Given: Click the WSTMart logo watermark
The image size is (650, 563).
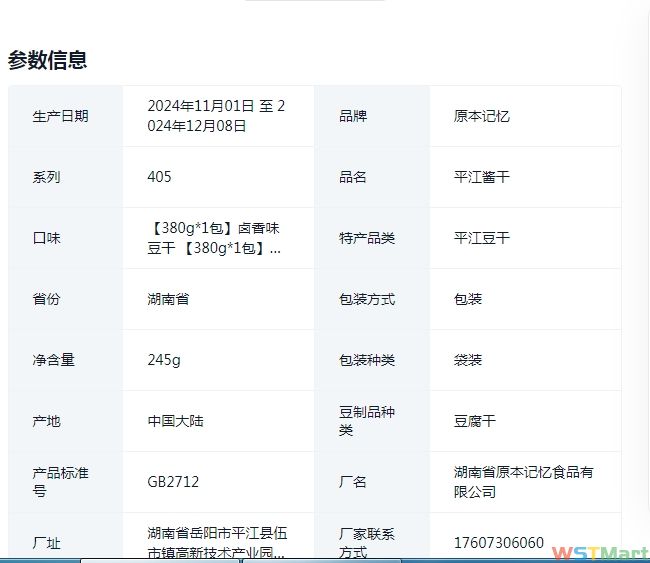Looking at the screenshot, I should (599, 553).
